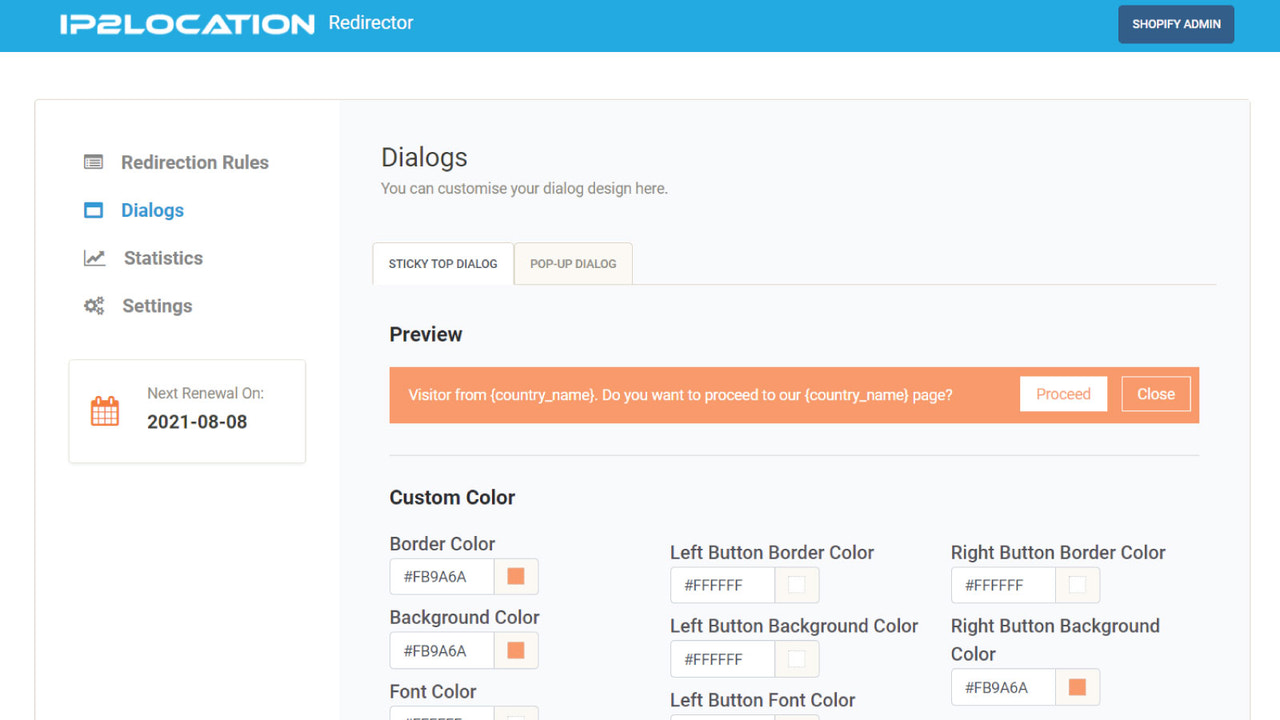
Task: Click the Left Button Background Color text field
Action: click(x=722, y=659)
